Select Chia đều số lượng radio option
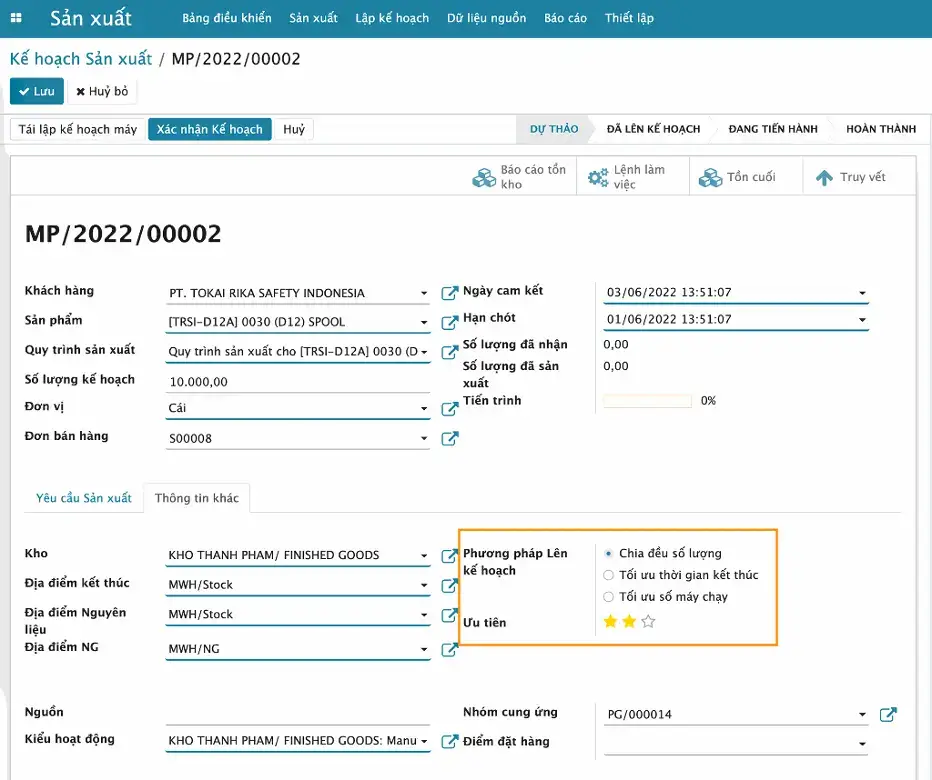The image size is (932, 780). pos(609,553)
